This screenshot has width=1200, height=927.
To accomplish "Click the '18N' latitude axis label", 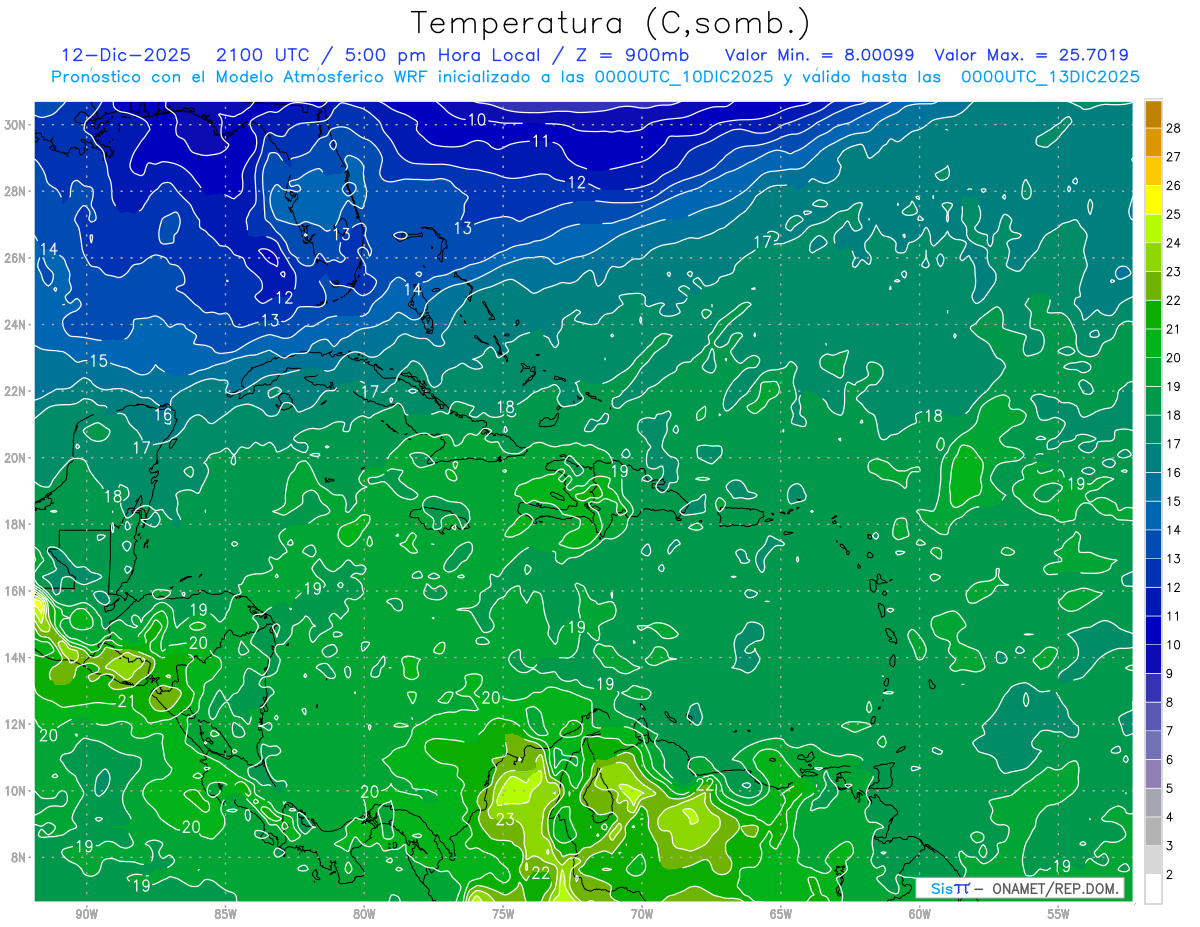I will point(17,524).
